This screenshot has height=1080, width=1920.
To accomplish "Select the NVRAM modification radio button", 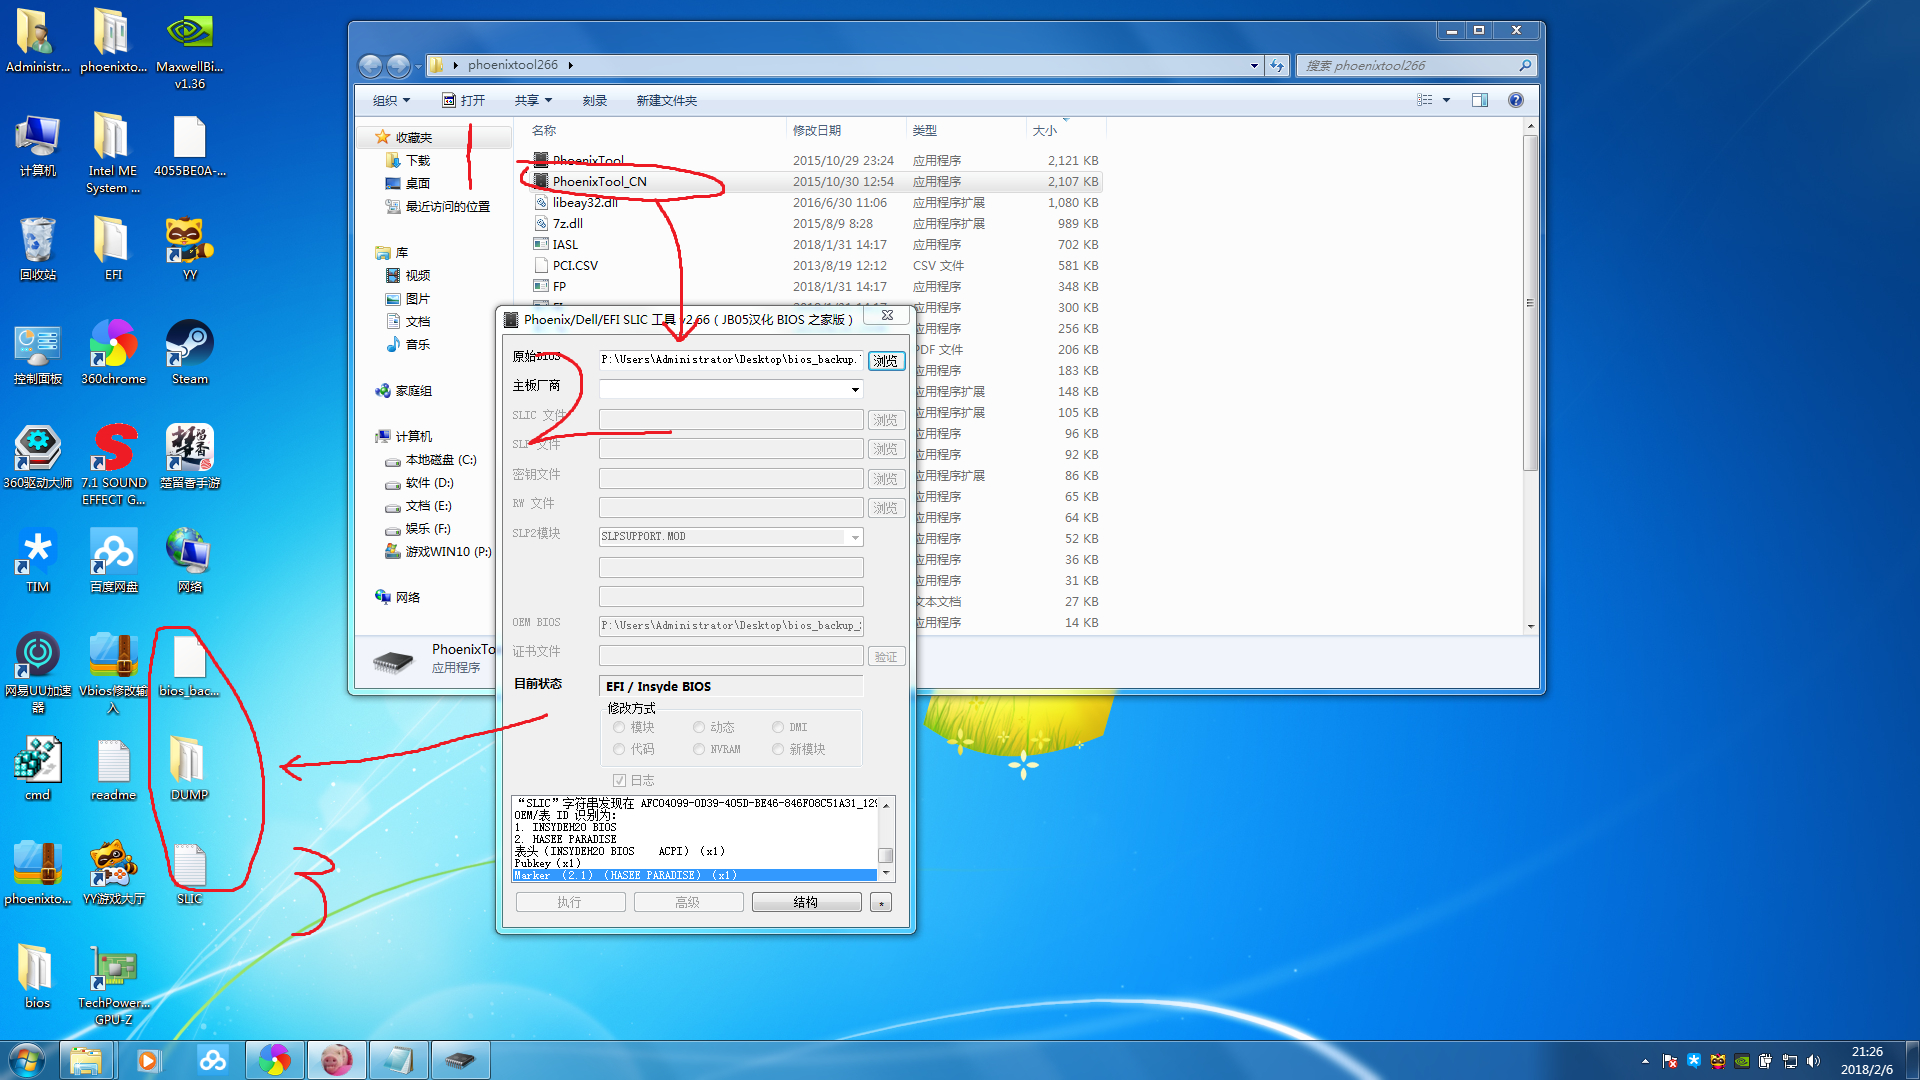I will (x=699, y=749).
